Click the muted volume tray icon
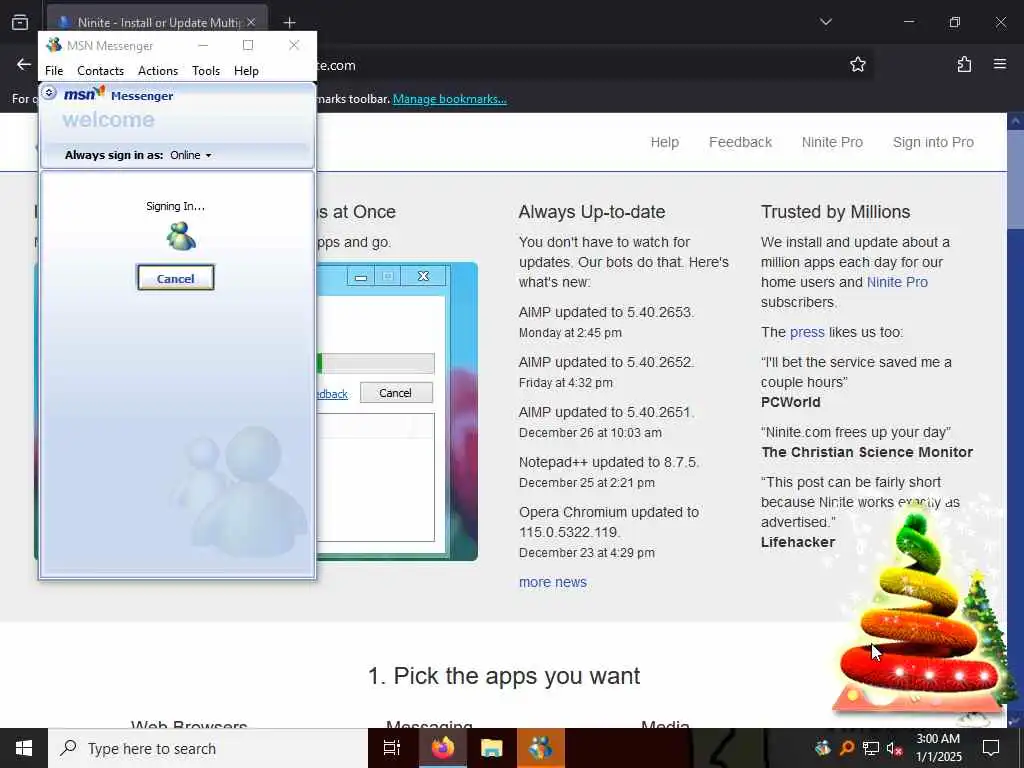Viewport: 1024px width, 768px height. 894,748
